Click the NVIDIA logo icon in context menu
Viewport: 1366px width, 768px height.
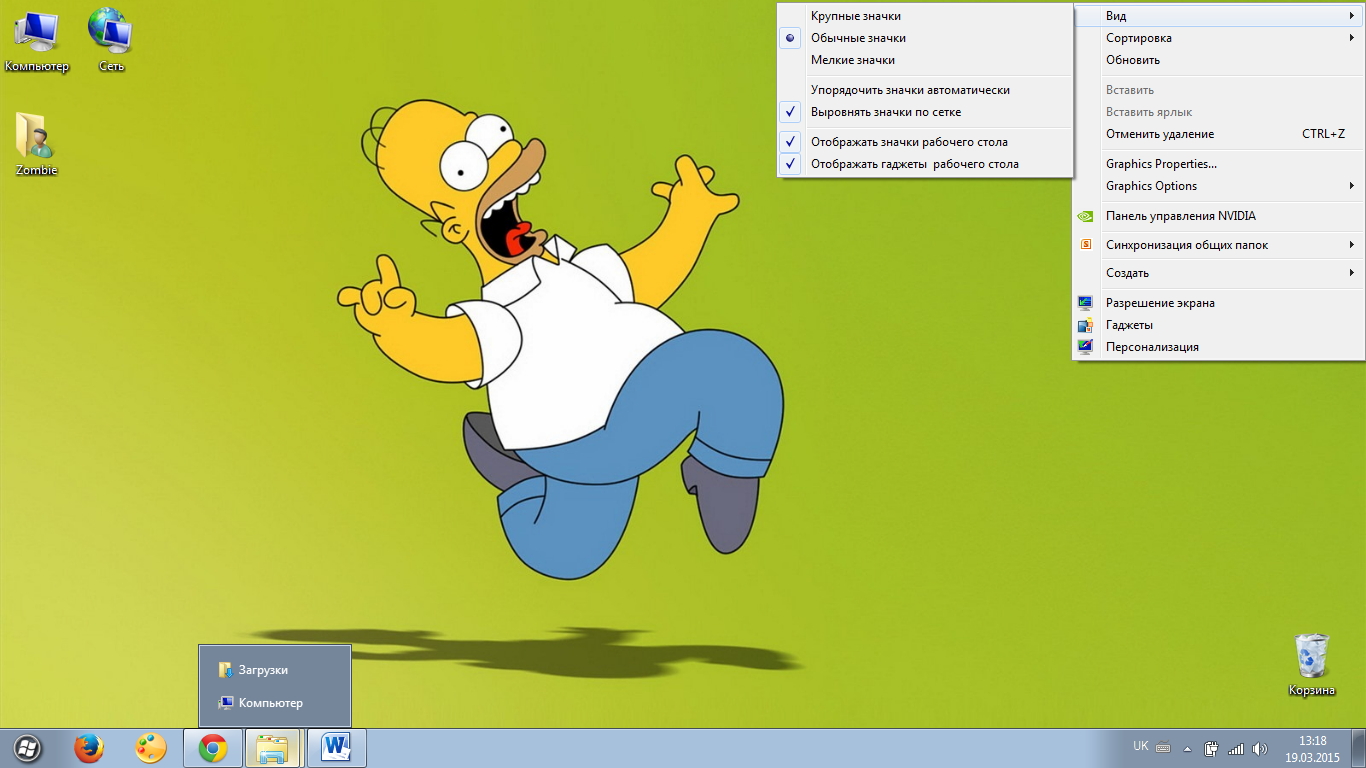click(x=1085, y=216)
